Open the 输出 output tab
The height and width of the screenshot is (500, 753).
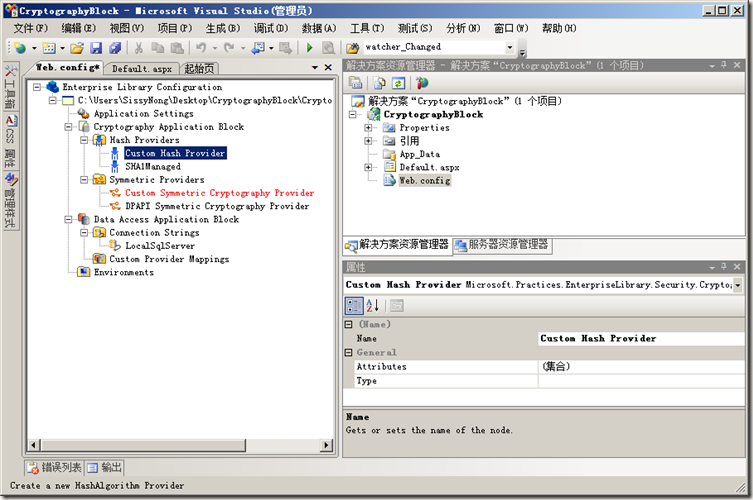[x=105, y=467]
